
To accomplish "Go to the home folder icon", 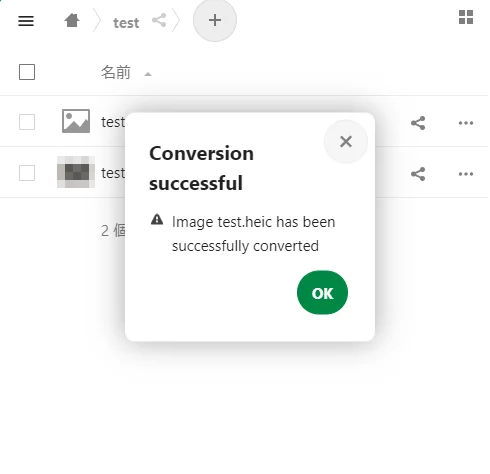I will point(72,21).
